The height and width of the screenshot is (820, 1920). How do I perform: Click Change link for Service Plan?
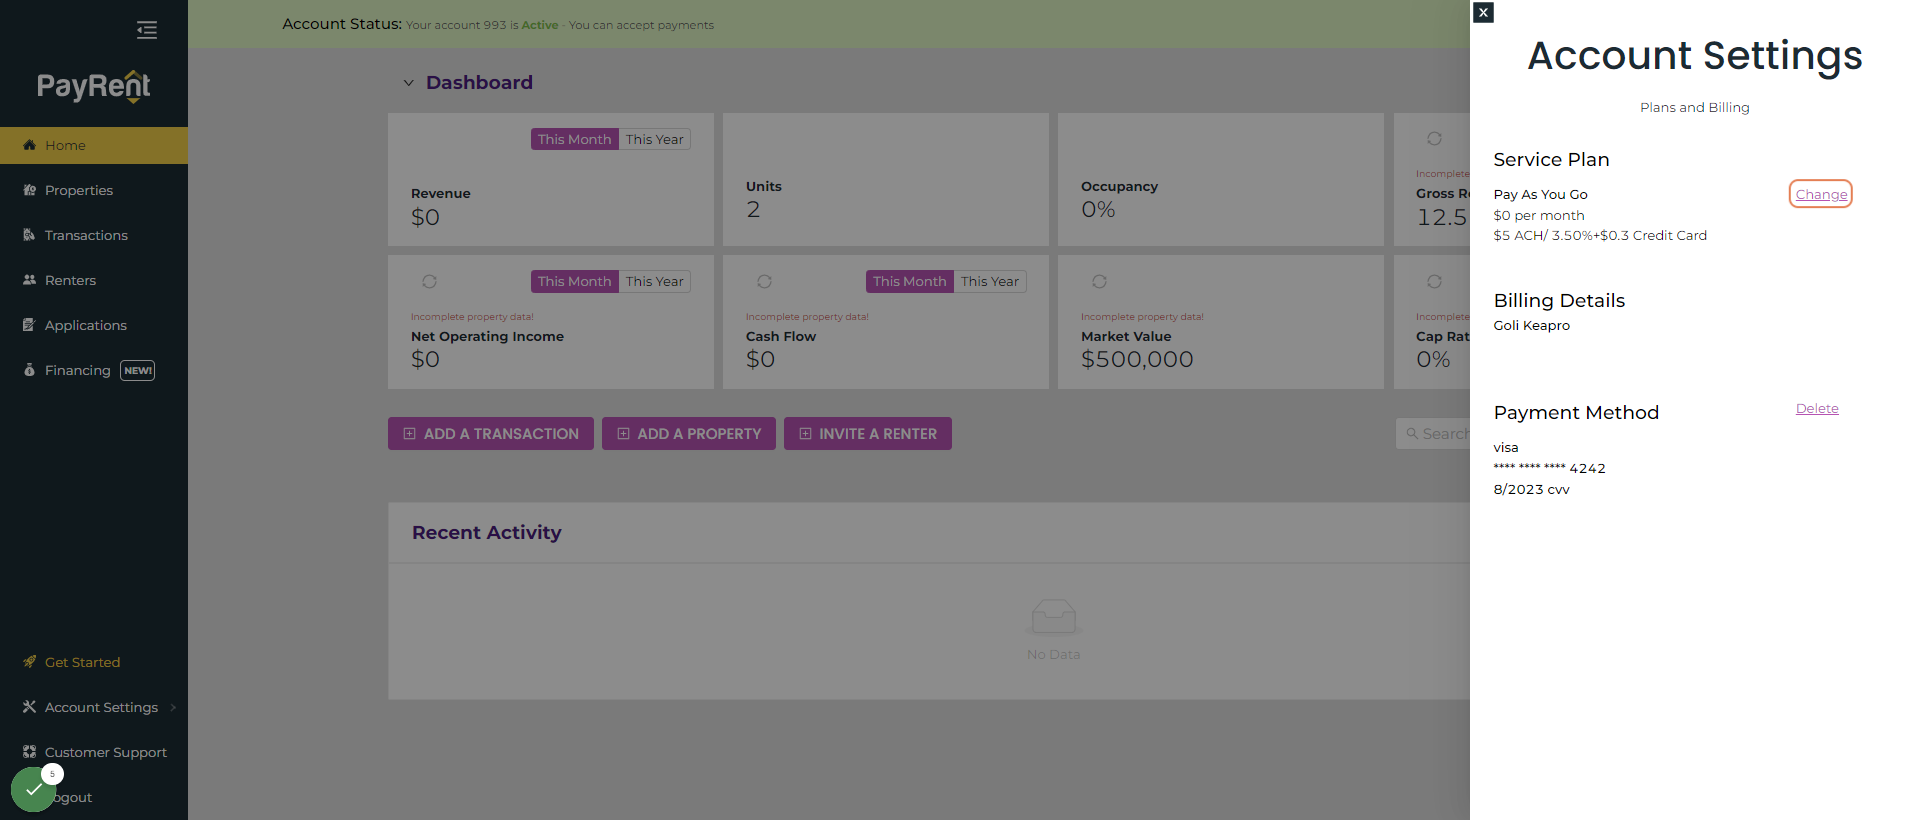click(x=1821, y=194)
